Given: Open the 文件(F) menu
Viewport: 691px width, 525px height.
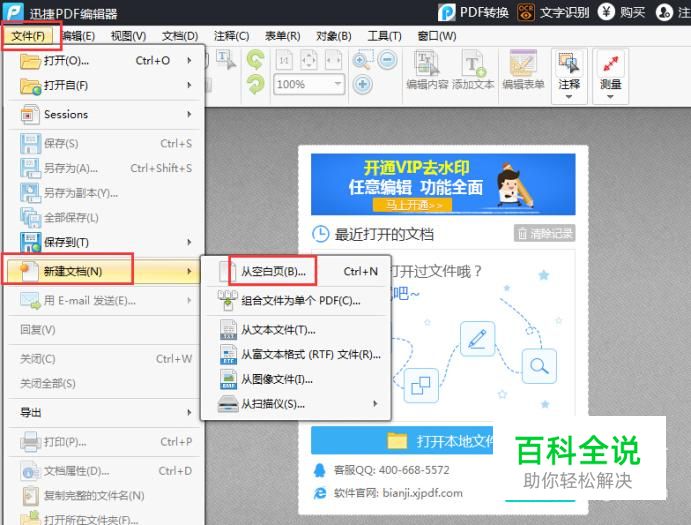Looking at the screenshot, I should [28, 36].
